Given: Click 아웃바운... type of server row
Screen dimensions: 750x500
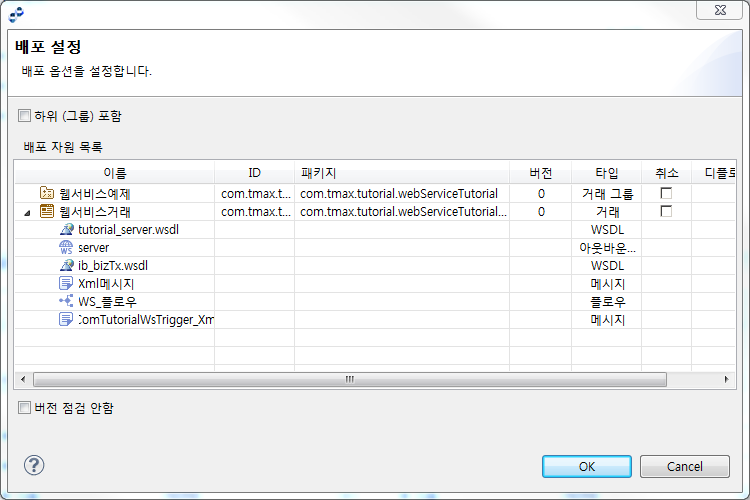Looking at the screenshot, I should (x=607, y=248).
